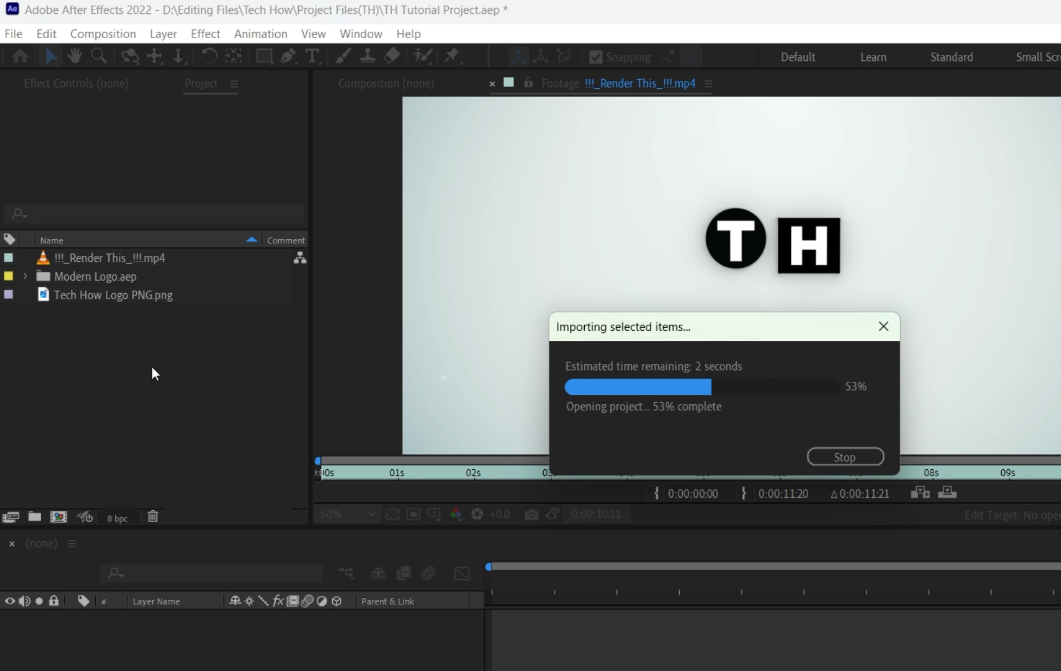
Task: Open the timeline panel menu
Action: (x=72, y=543)
